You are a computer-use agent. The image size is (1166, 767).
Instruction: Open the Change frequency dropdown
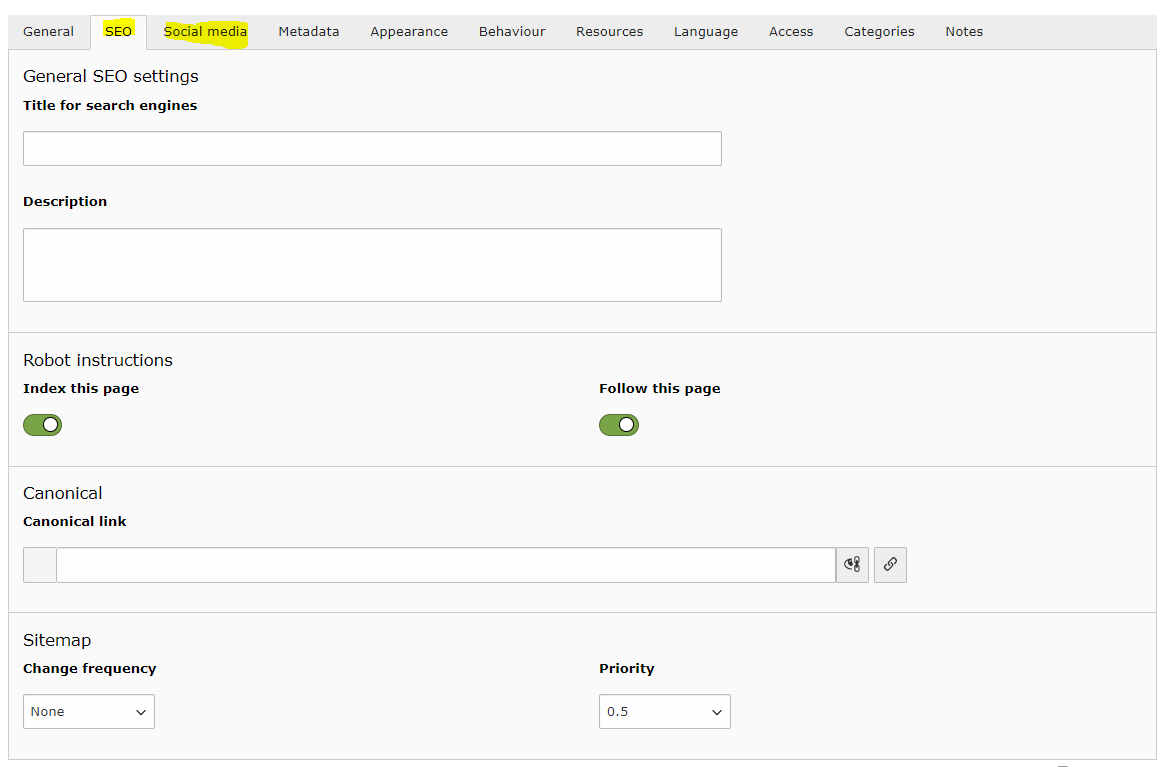[89, 712]
